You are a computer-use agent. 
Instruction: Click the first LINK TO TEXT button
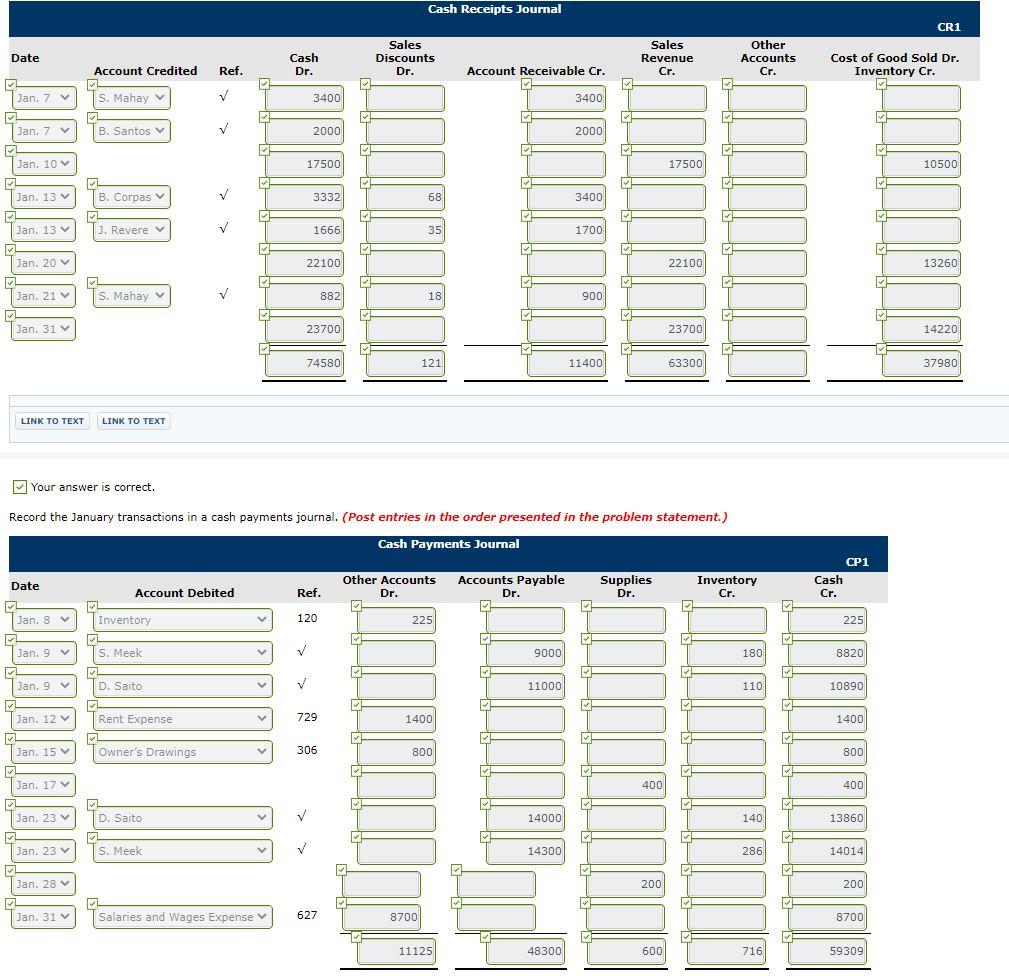point(51,421)
